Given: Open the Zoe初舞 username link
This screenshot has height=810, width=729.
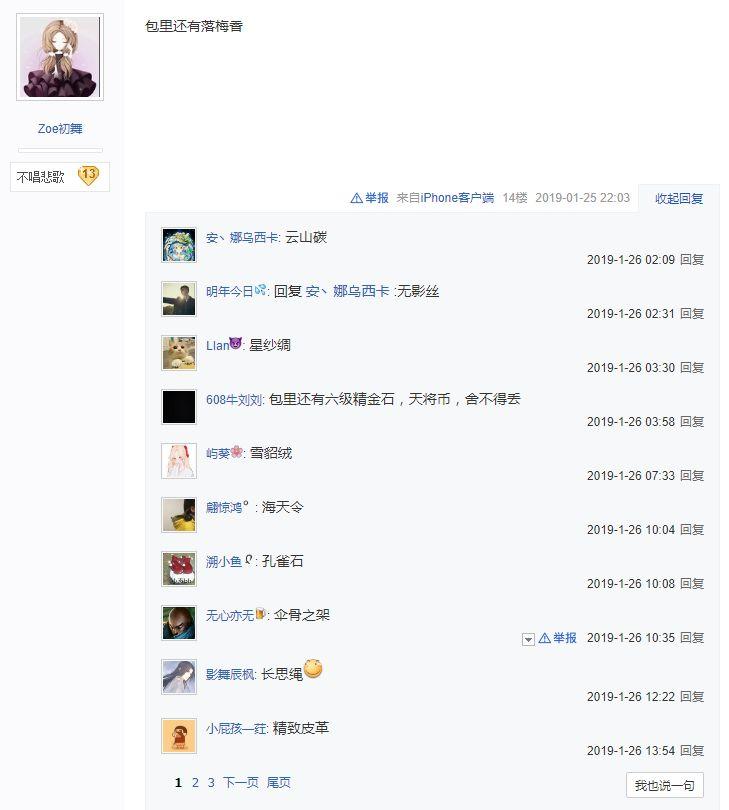Looking at the screenshot, I should pos(60,129).
